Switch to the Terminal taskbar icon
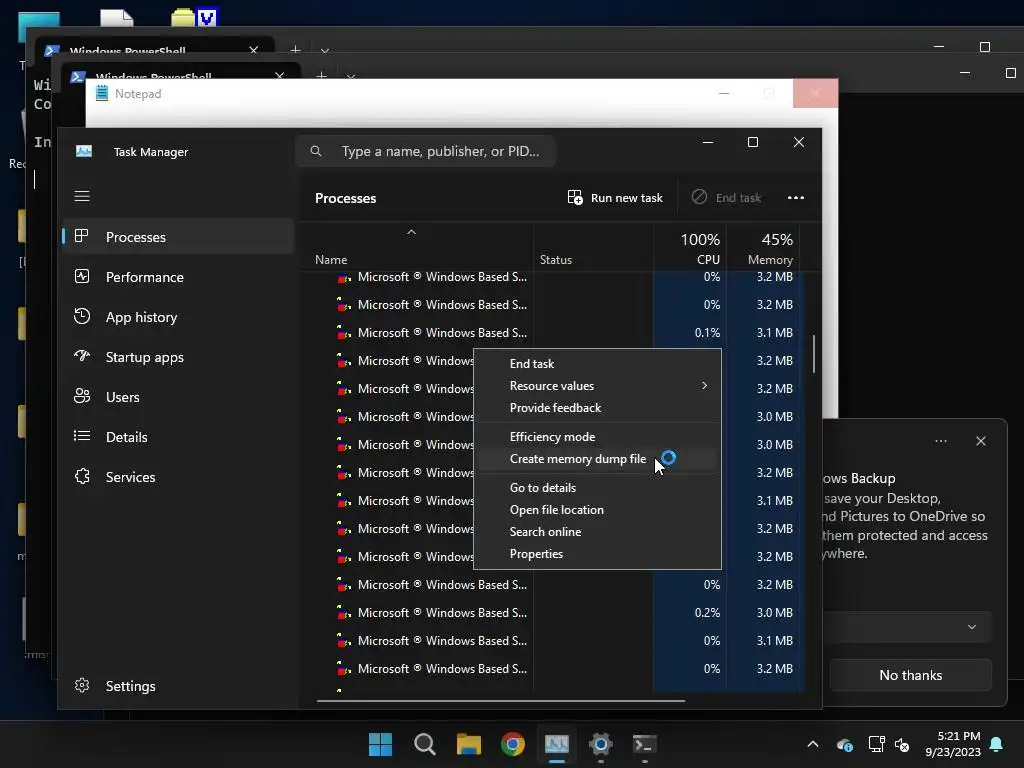The height and width of the screenshot is (768, 1024). click(x=645, y=744)
